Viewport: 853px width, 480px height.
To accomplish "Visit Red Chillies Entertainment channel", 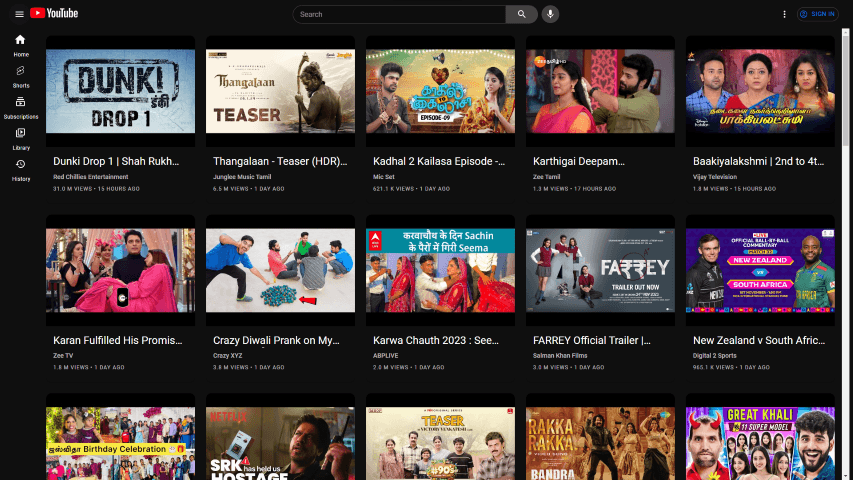I will click(x=91, y=177).
